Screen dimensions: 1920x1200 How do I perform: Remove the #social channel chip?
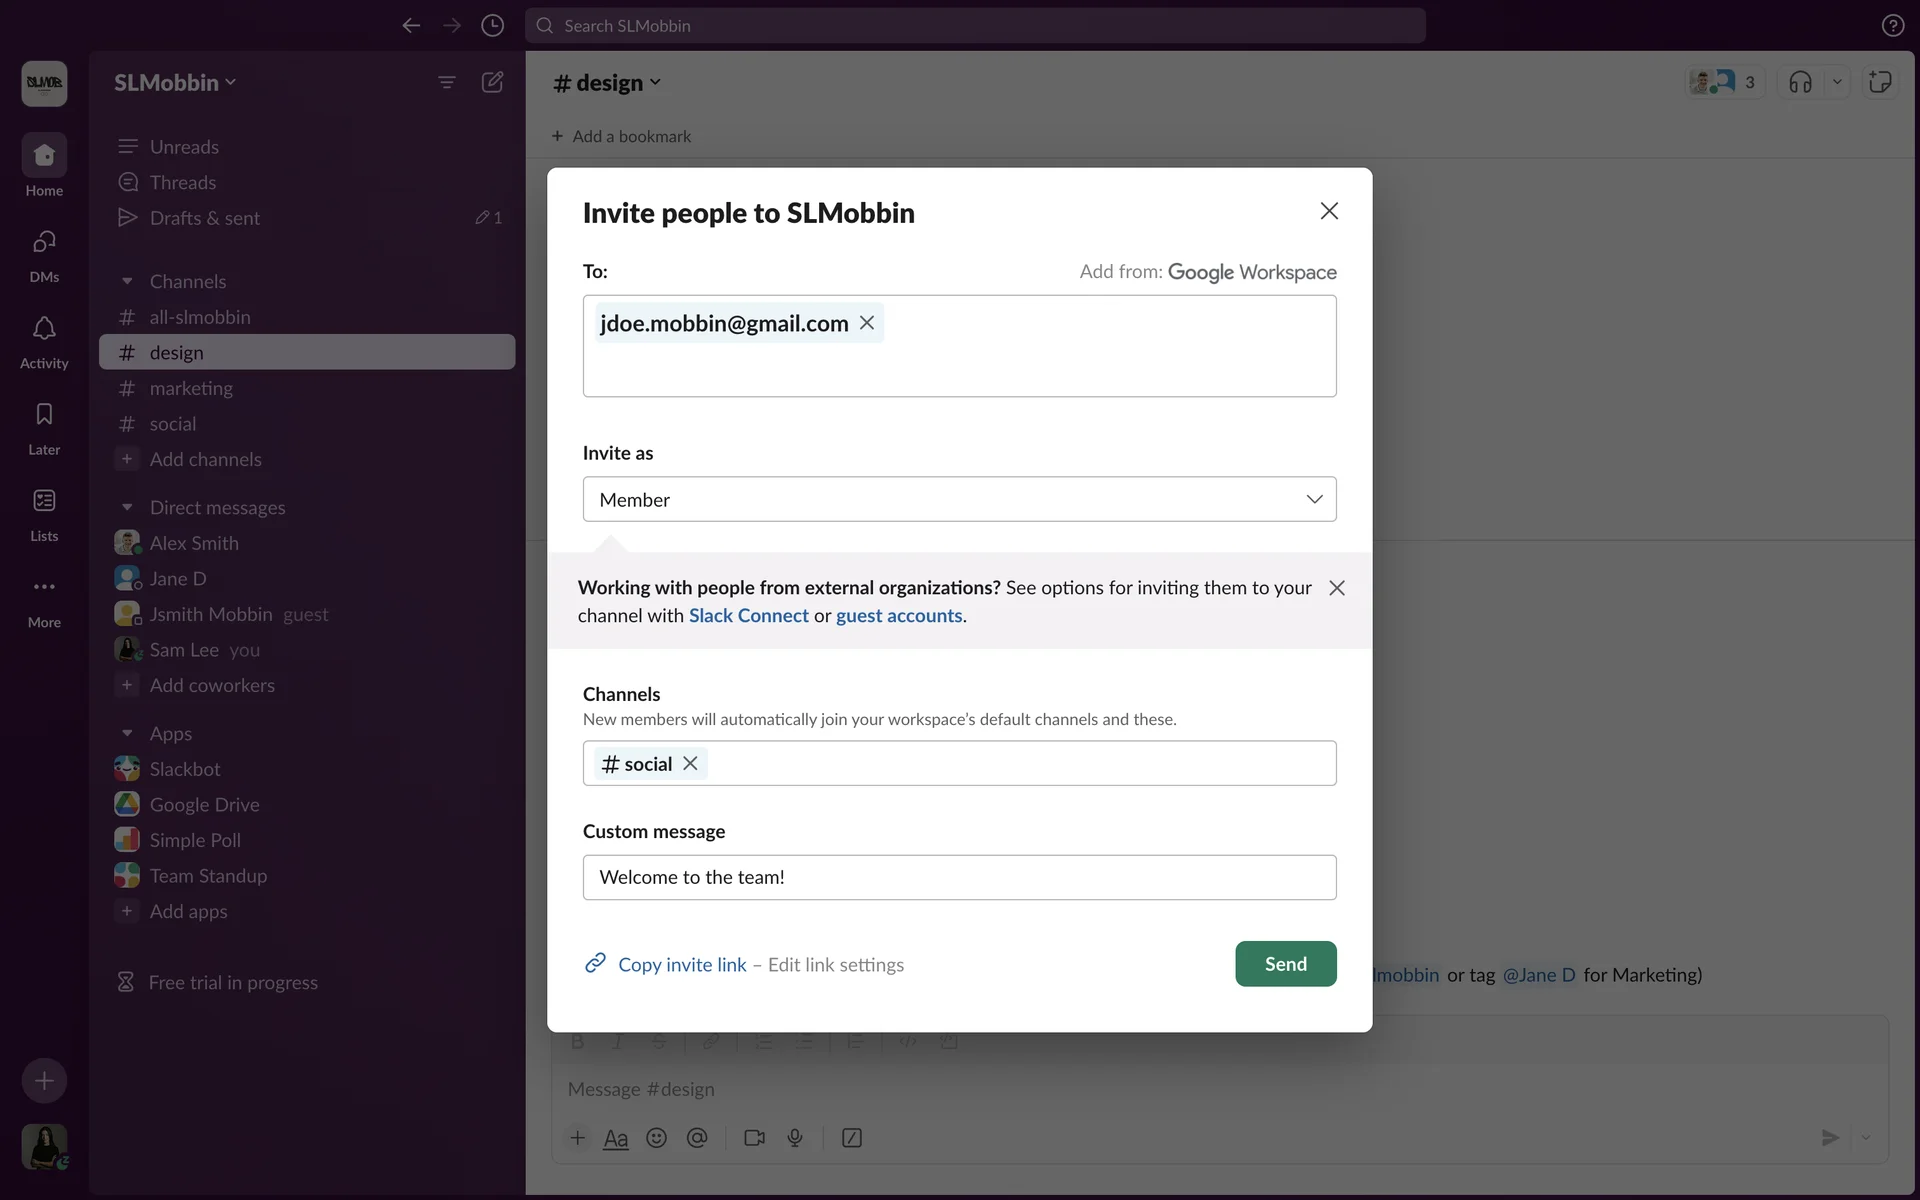click(x=690, y=763)
